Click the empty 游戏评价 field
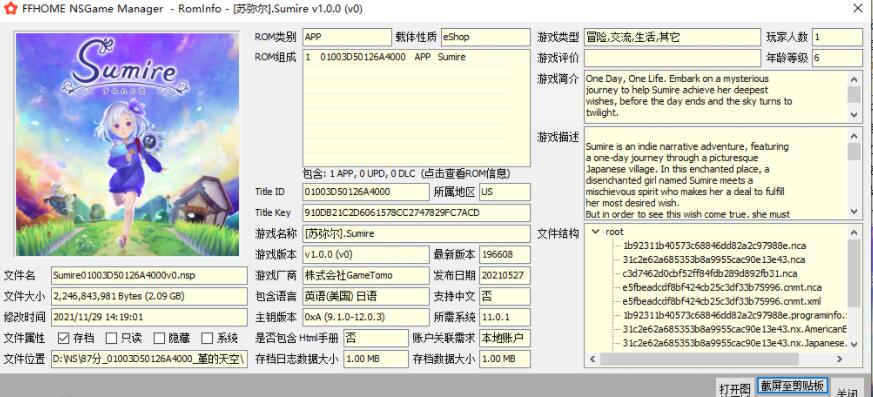 [672, 58]
